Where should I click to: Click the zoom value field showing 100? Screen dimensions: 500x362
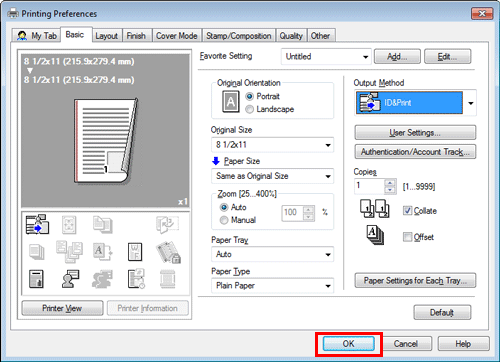pos(292,213)
